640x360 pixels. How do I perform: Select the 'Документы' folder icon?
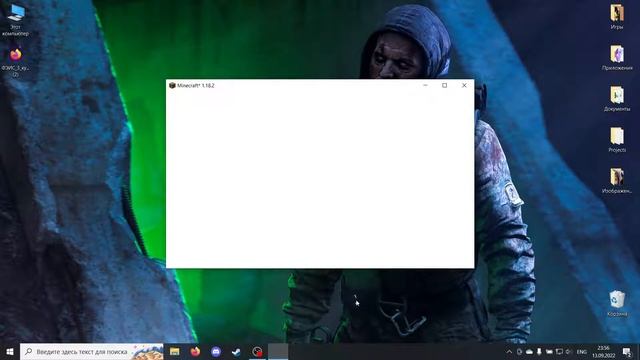pyautogui.click(x=617, y=99)
